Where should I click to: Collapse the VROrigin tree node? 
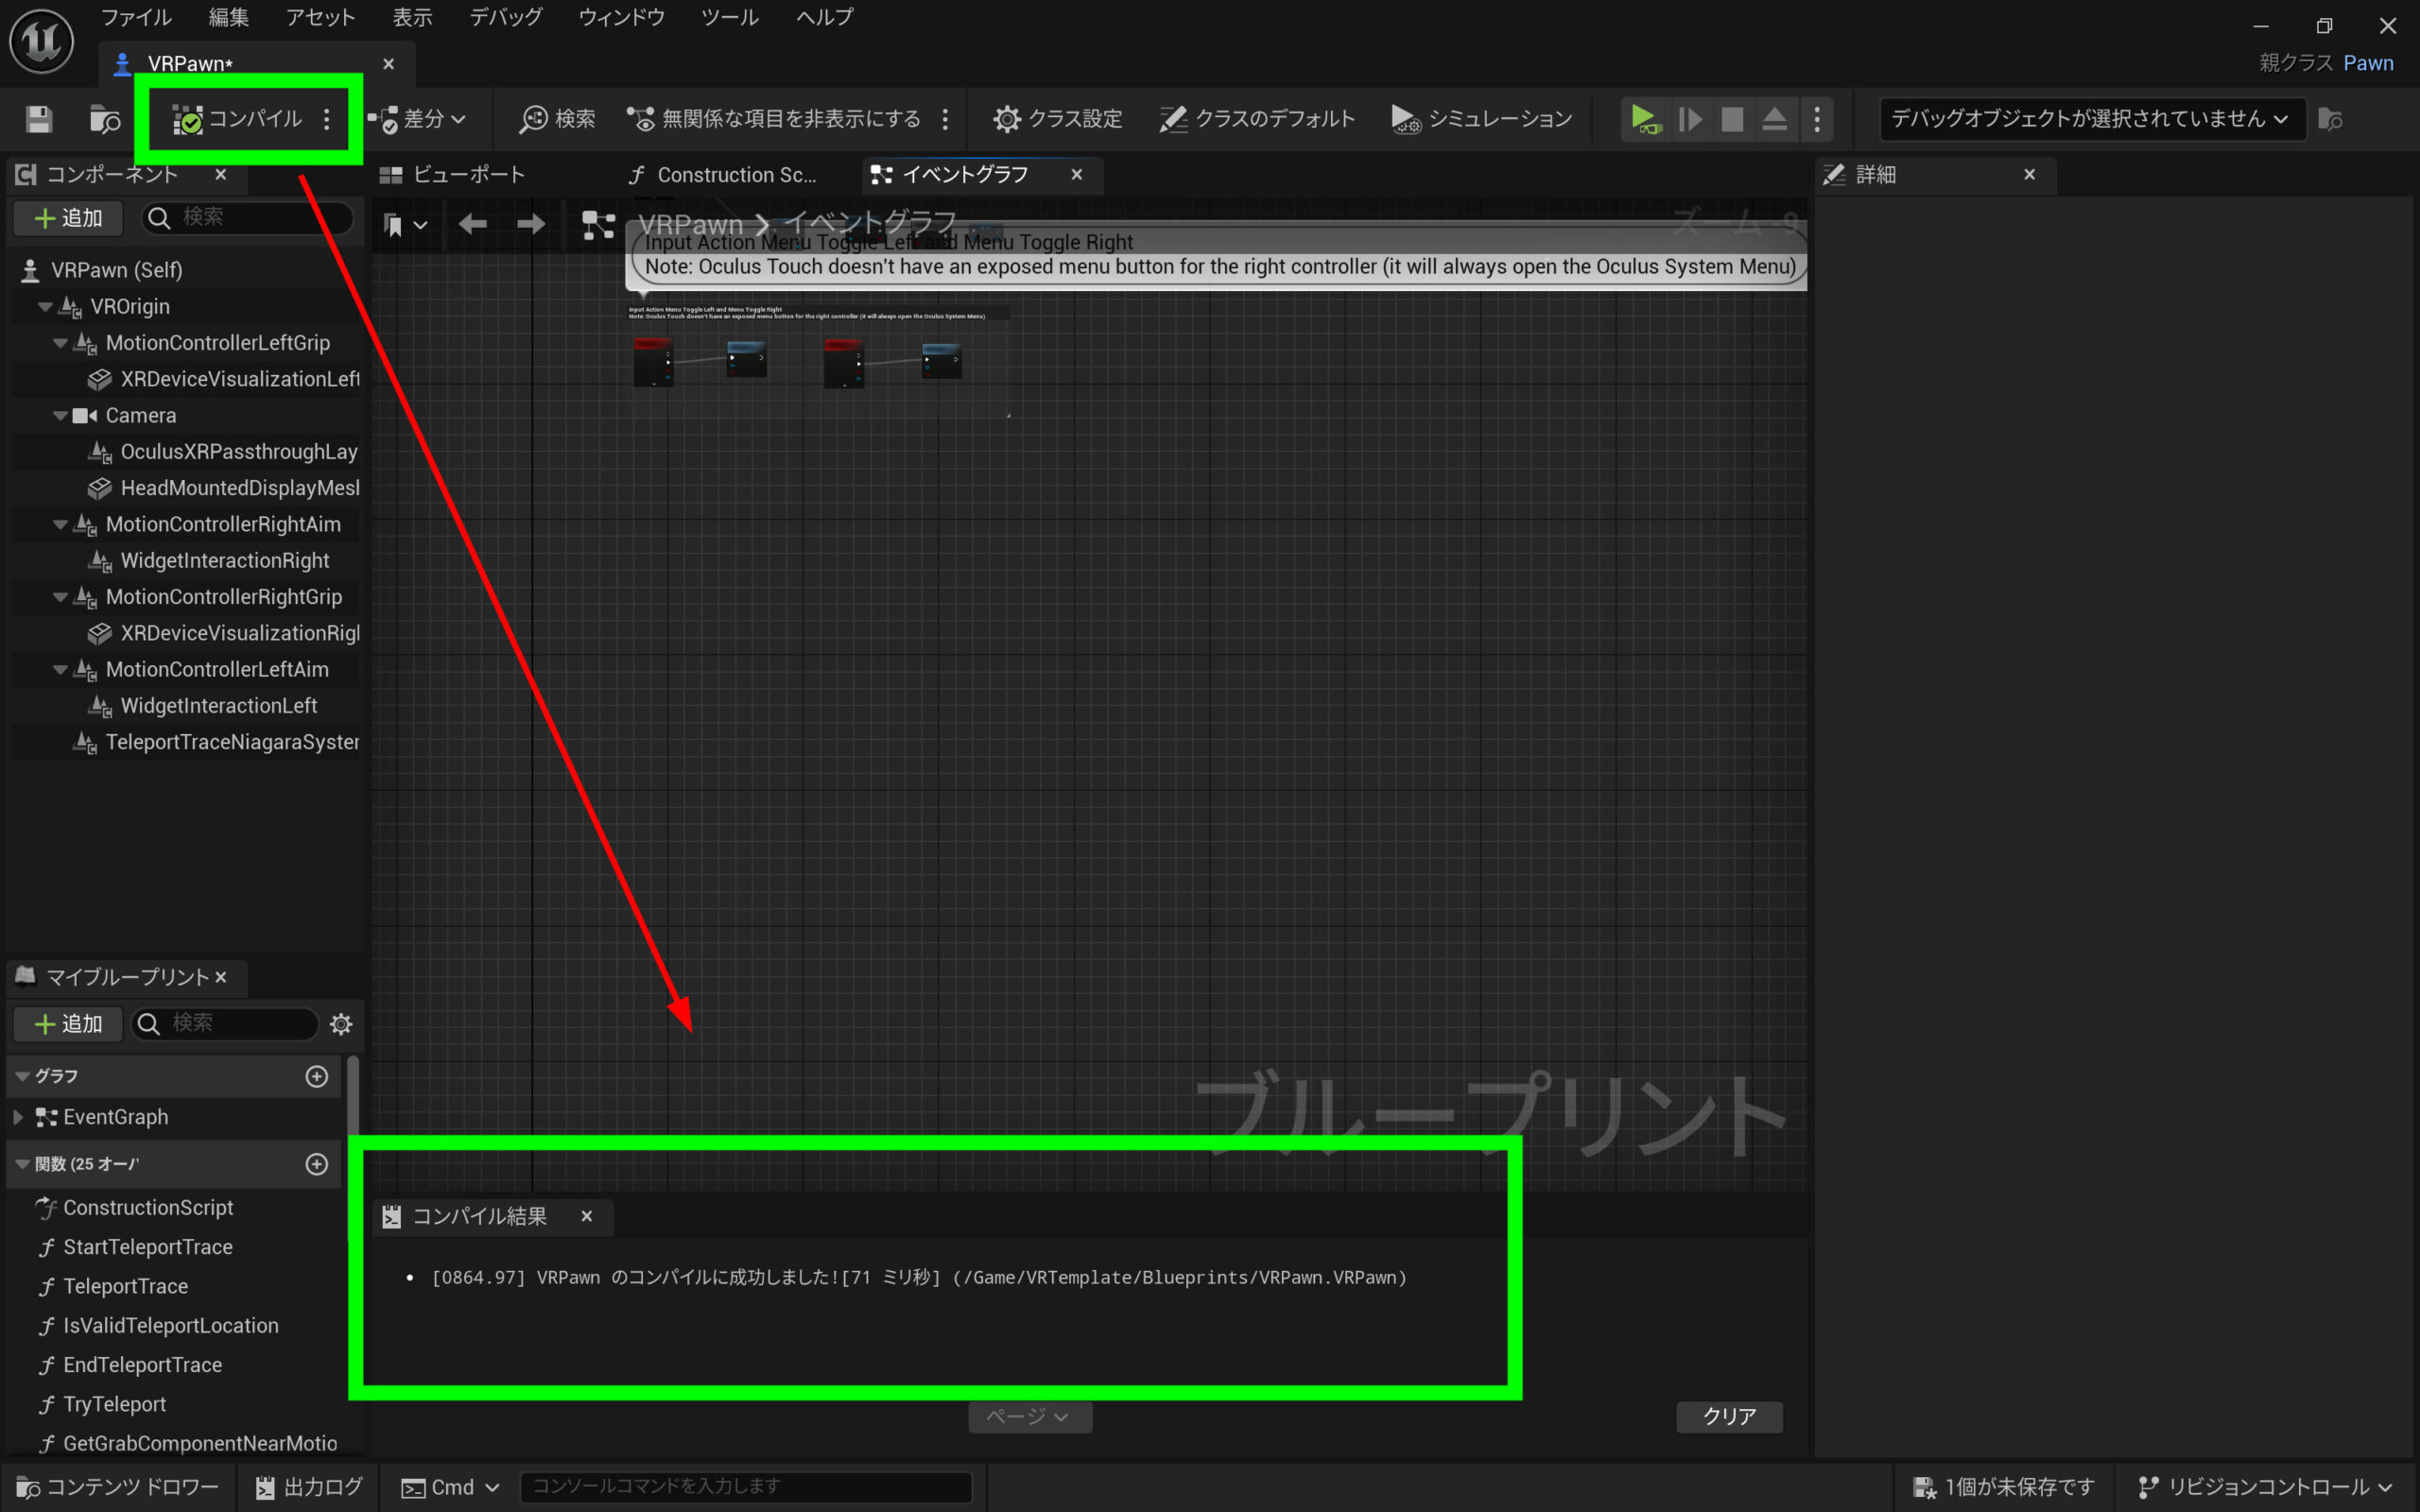(x=45, y=307)
